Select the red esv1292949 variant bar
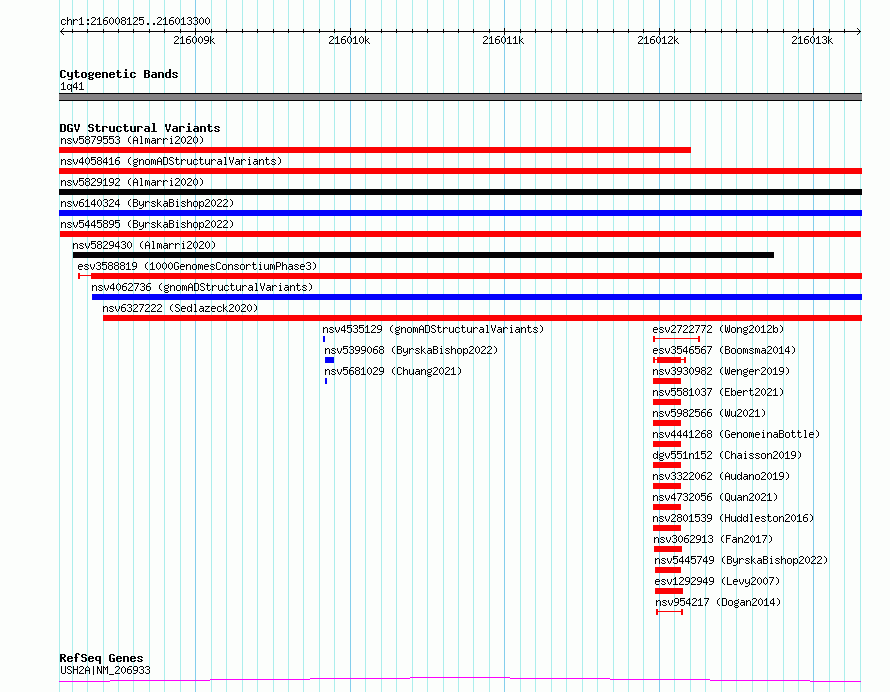The image size is (890, 692). [x=669, y=591]
